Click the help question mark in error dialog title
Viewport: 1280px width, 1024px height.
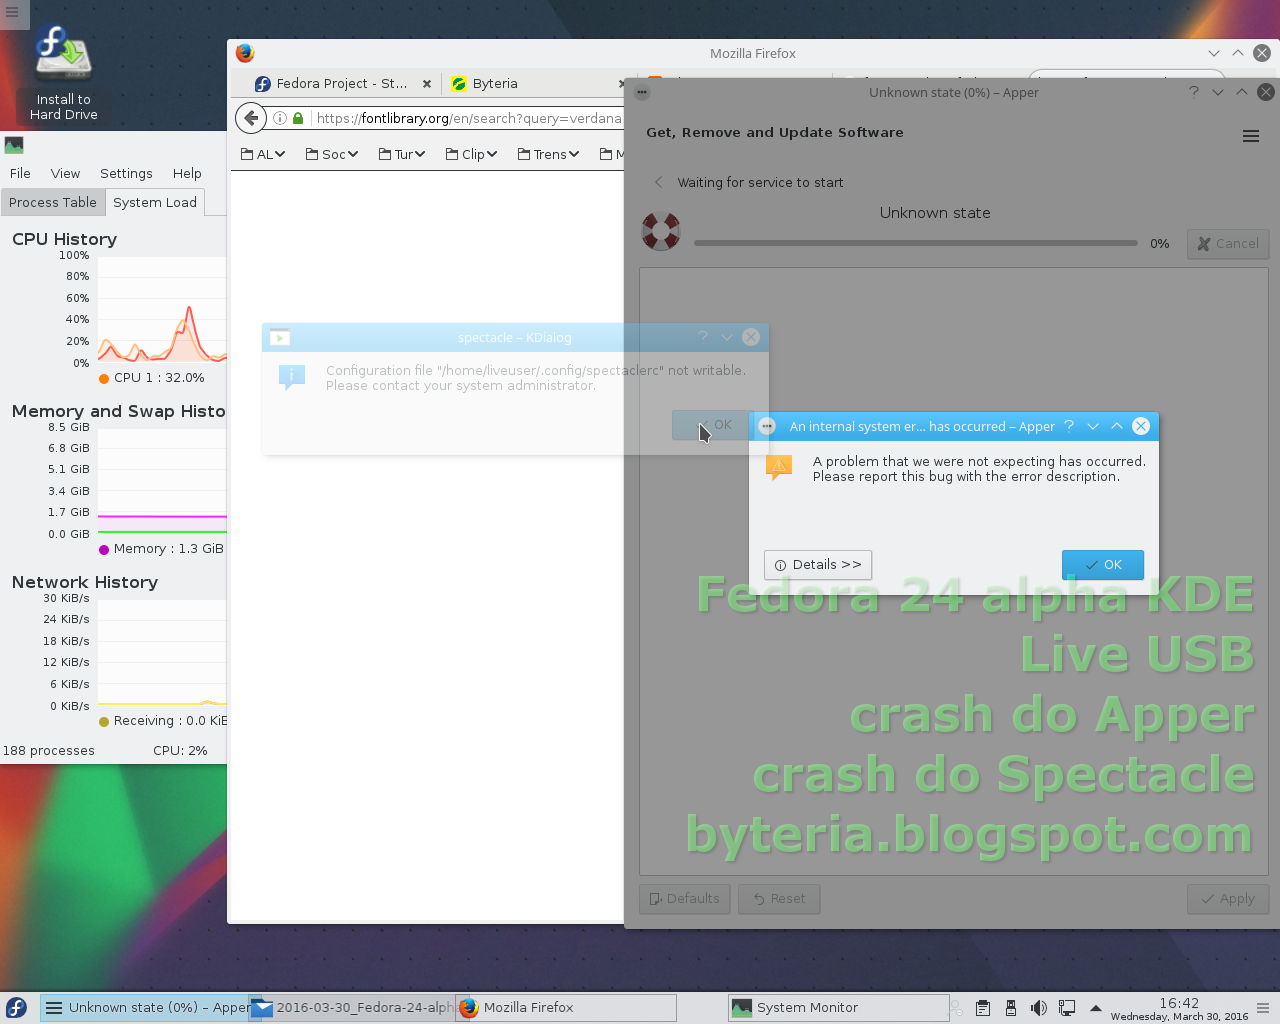tap(1069, 426)
